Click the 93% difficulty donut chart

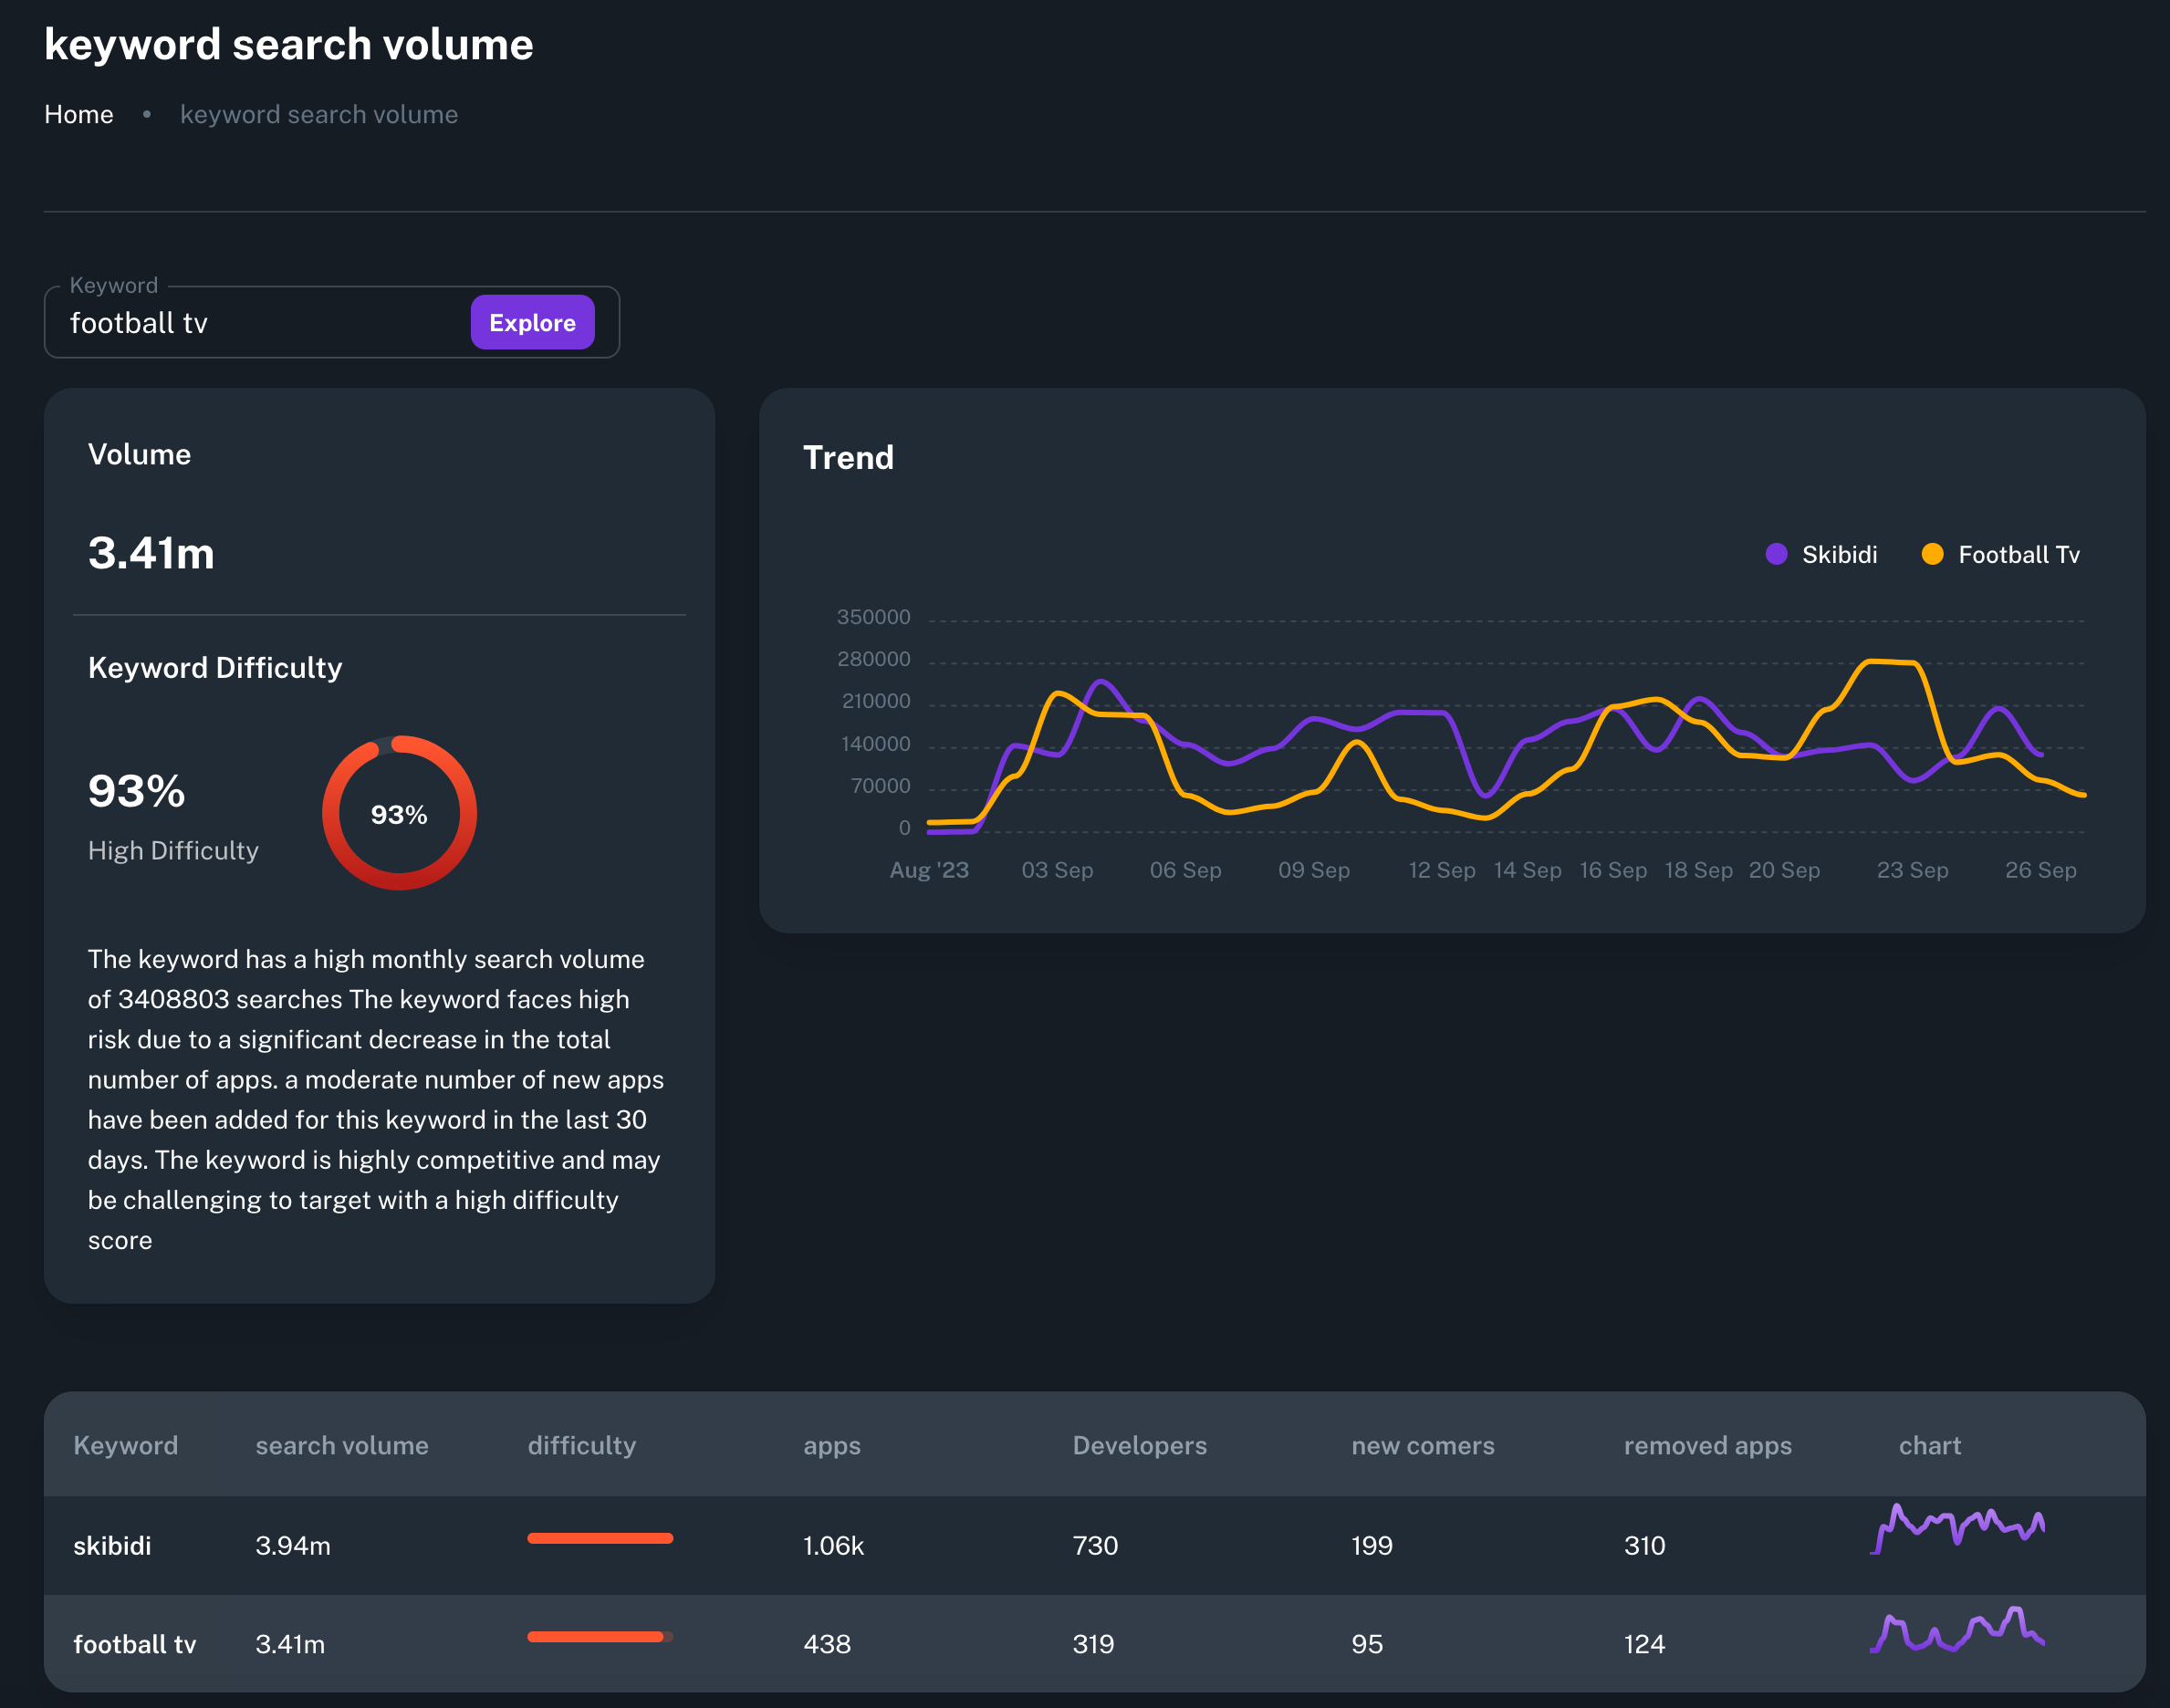coord(399,813)
